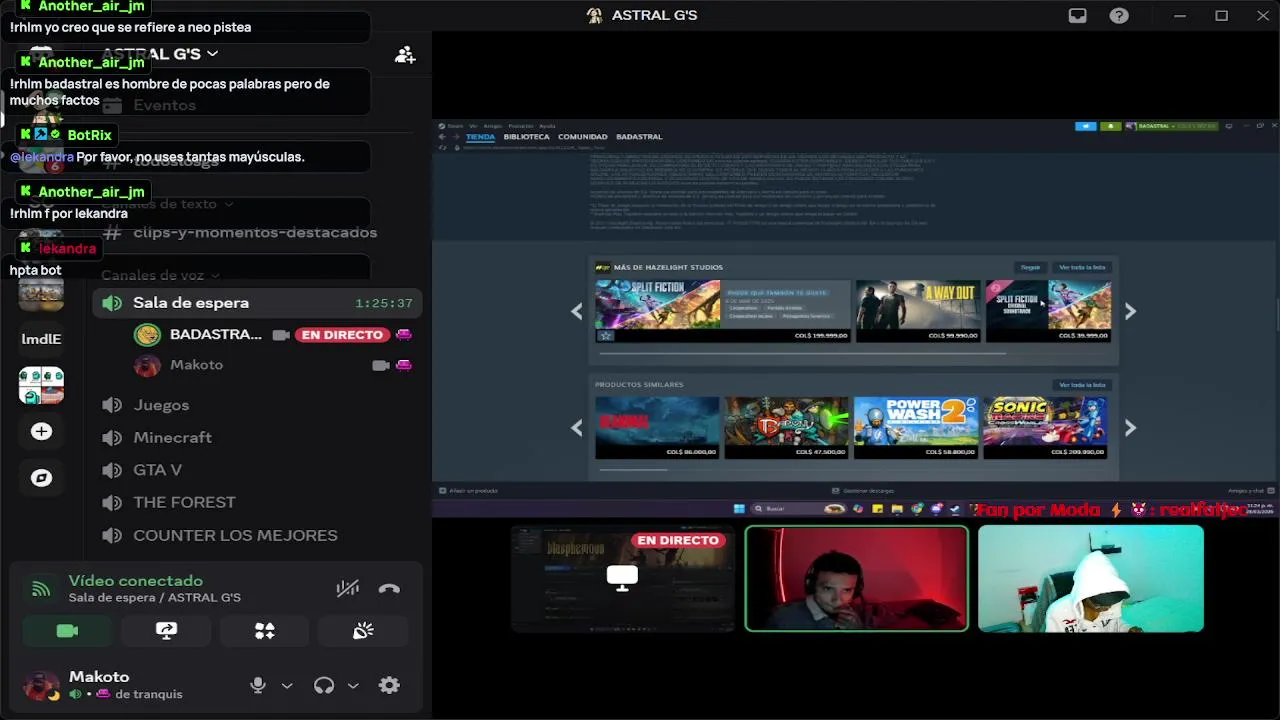Click the Vídeo conectado connection status
1280x720 pixels.
pos(135,581)
